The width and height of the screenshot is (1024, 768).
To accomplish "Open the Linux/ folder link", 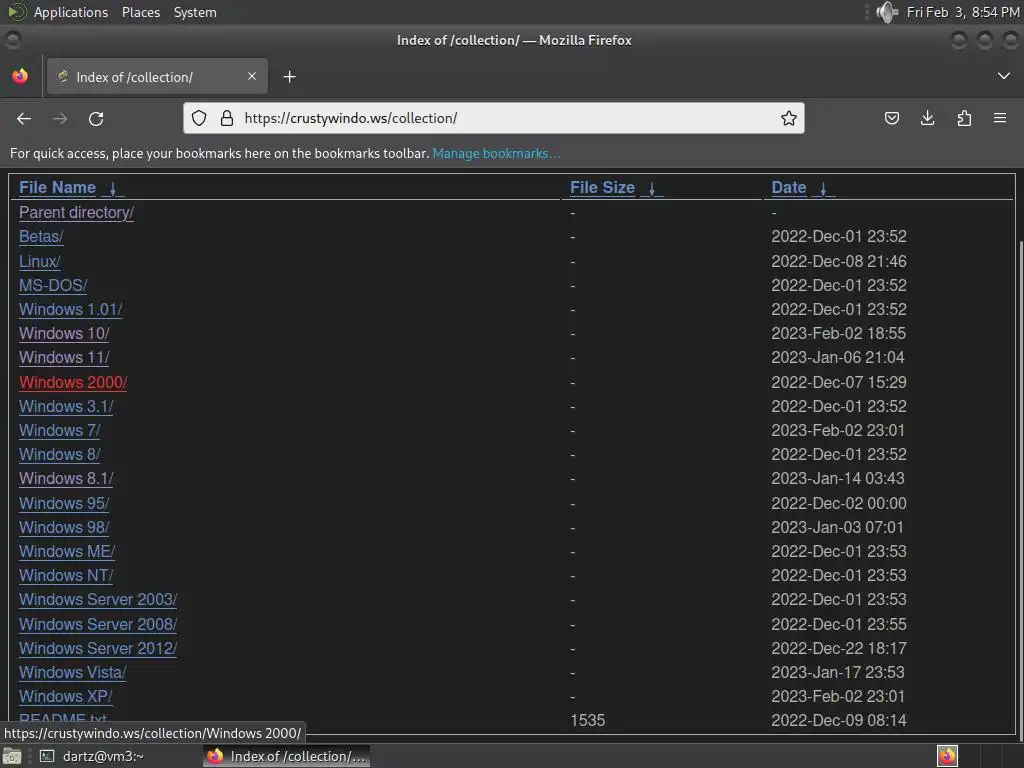I will click(x=40, y=261).
